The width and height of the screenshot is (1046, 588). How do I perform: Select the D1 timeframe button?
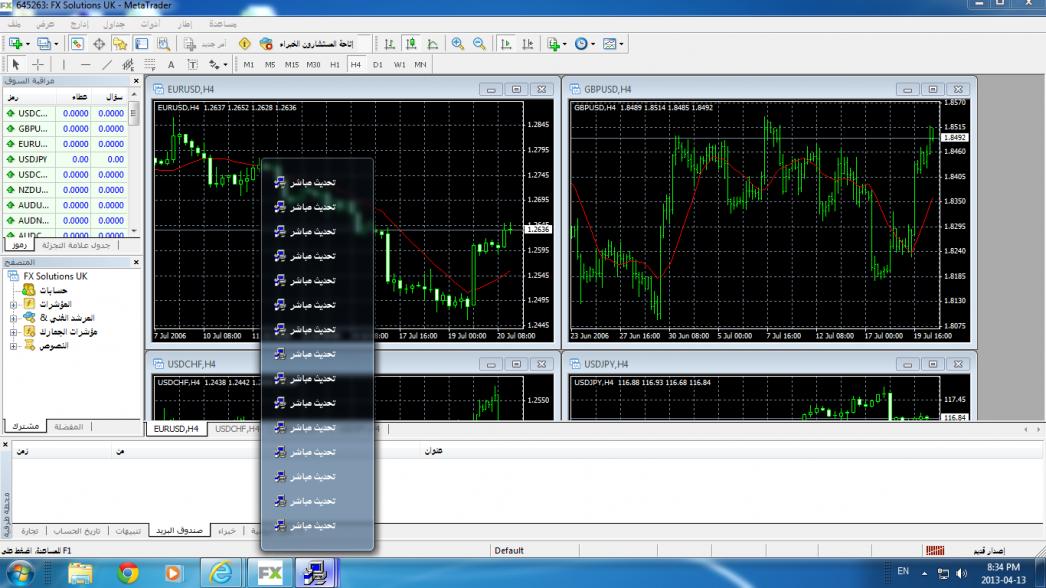[x=378, y=65]
